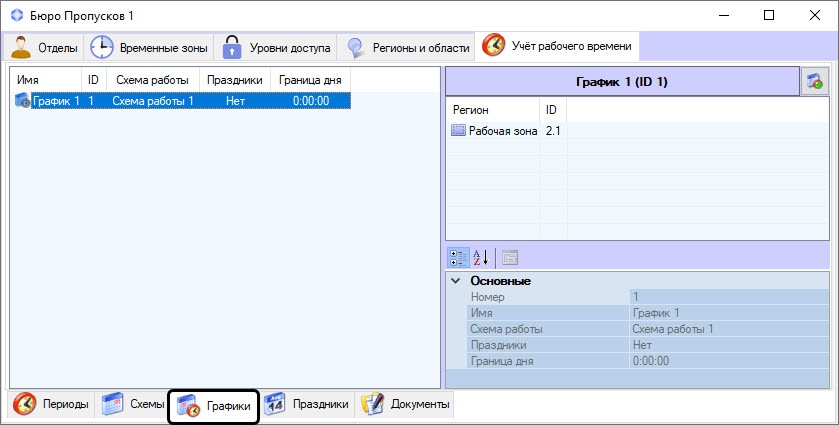
Task: Switch to Схемы bottom tab
Action: [x=134, y=404]
